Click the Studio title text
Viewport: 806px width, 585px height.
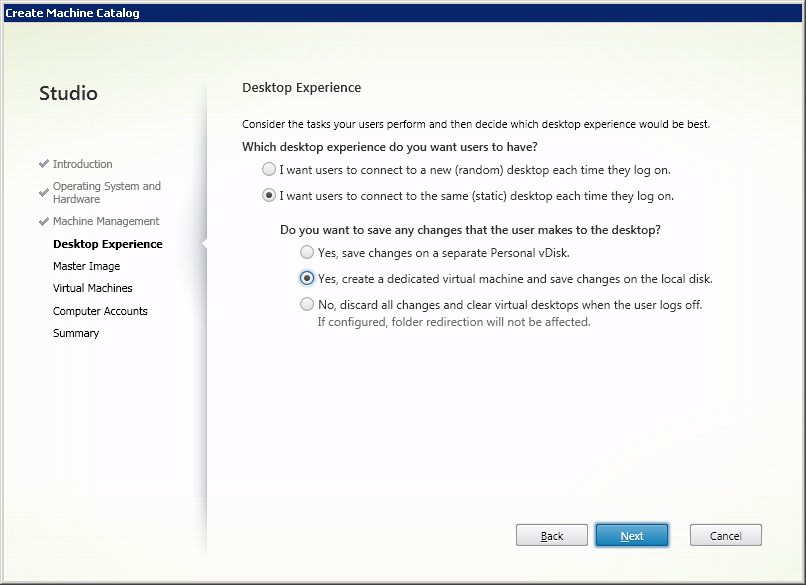[x=68, y=94]
